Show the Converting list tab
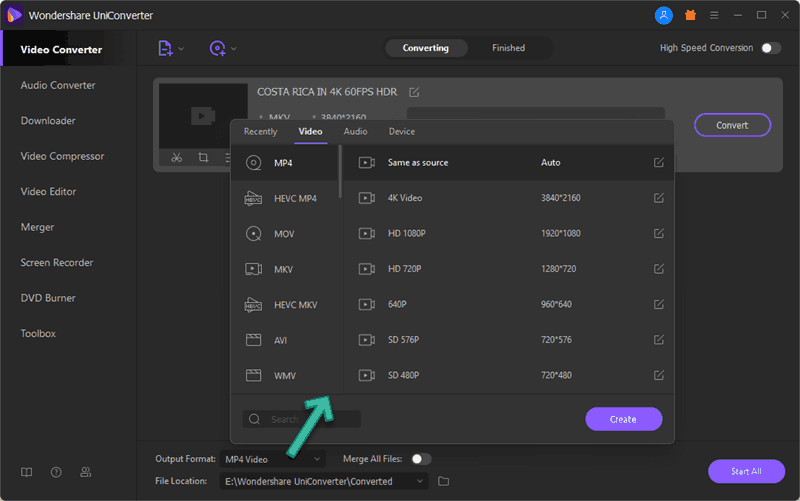The width and height of the screenshot is (800, 501). (x=426, y=48)
